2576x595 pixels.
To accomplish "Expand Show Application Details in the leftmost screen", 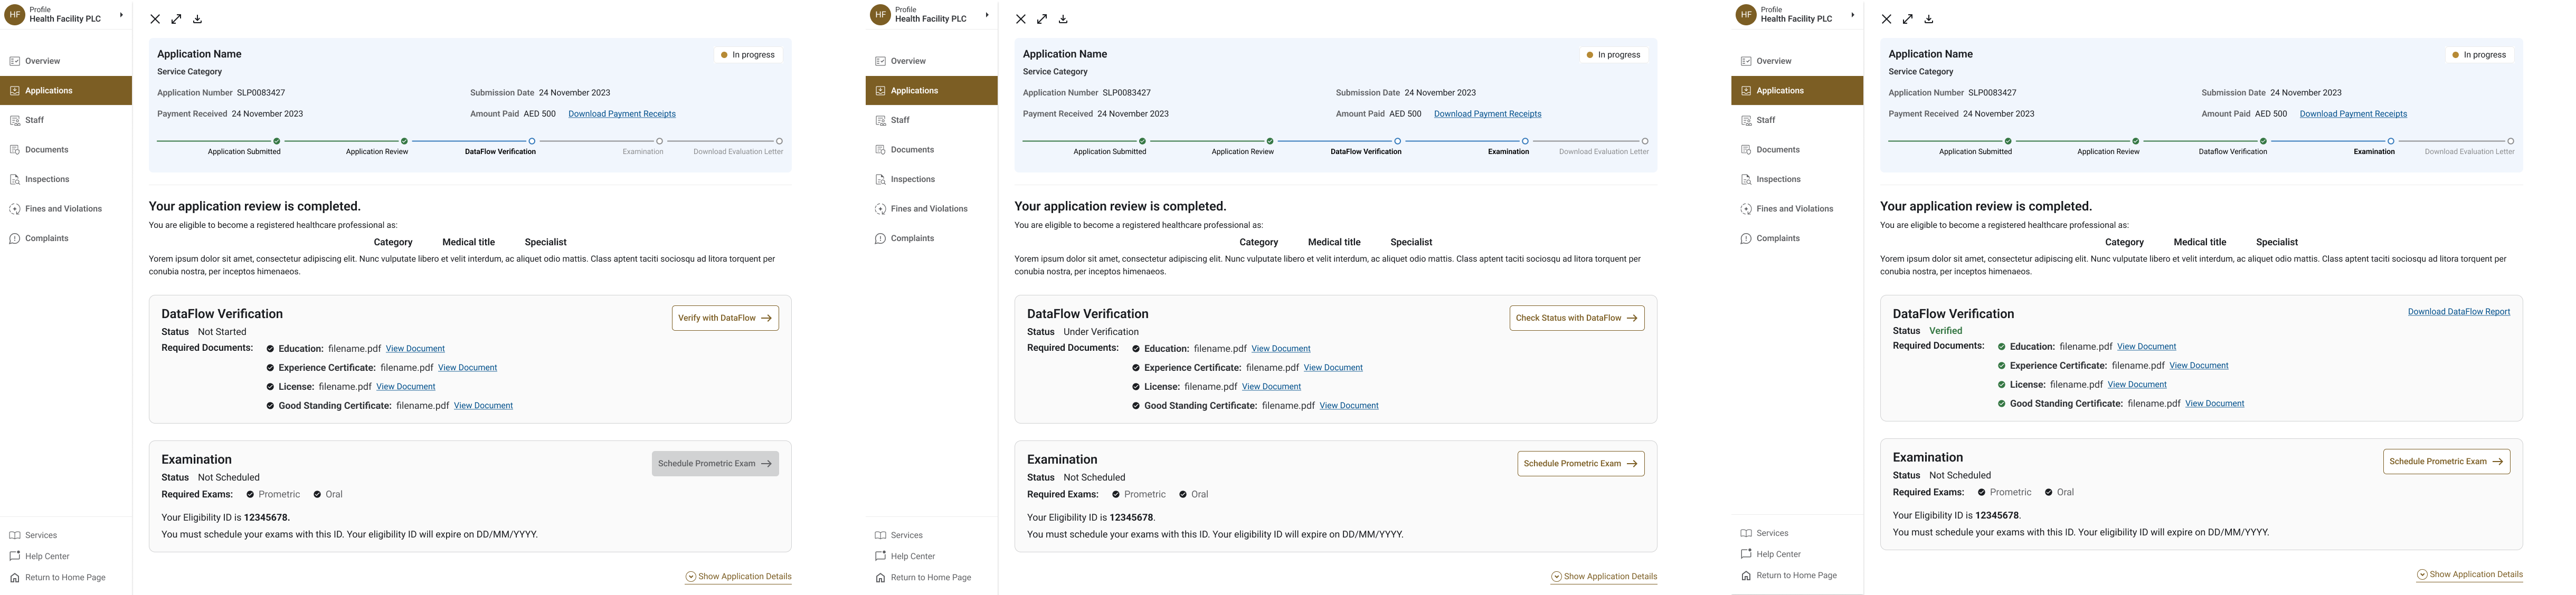I will pos(738,577).
